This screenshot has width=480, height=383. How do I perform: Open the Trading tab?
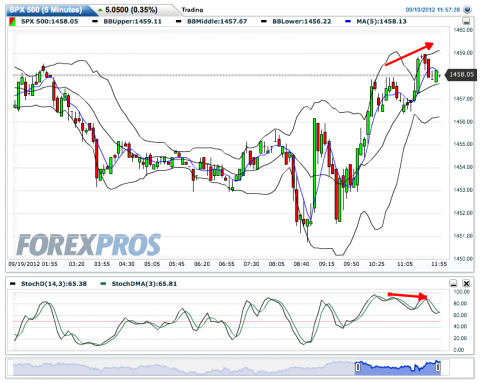192,10
